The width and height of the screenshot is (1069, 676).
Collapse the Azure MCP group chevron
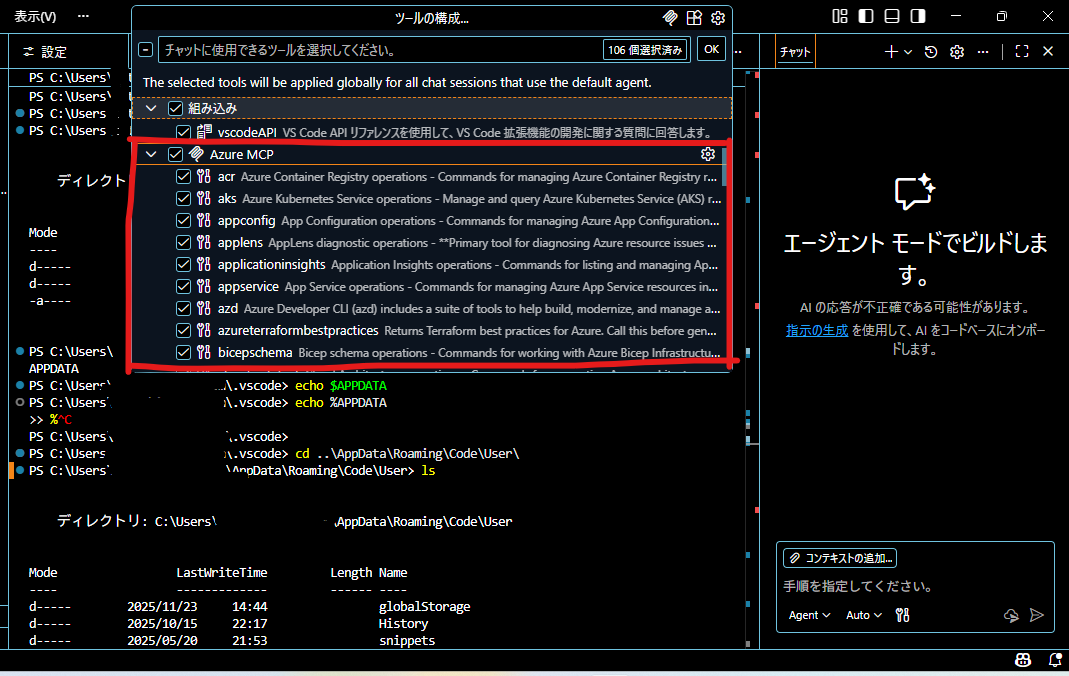pyautogui.click(x=151, y=155)
